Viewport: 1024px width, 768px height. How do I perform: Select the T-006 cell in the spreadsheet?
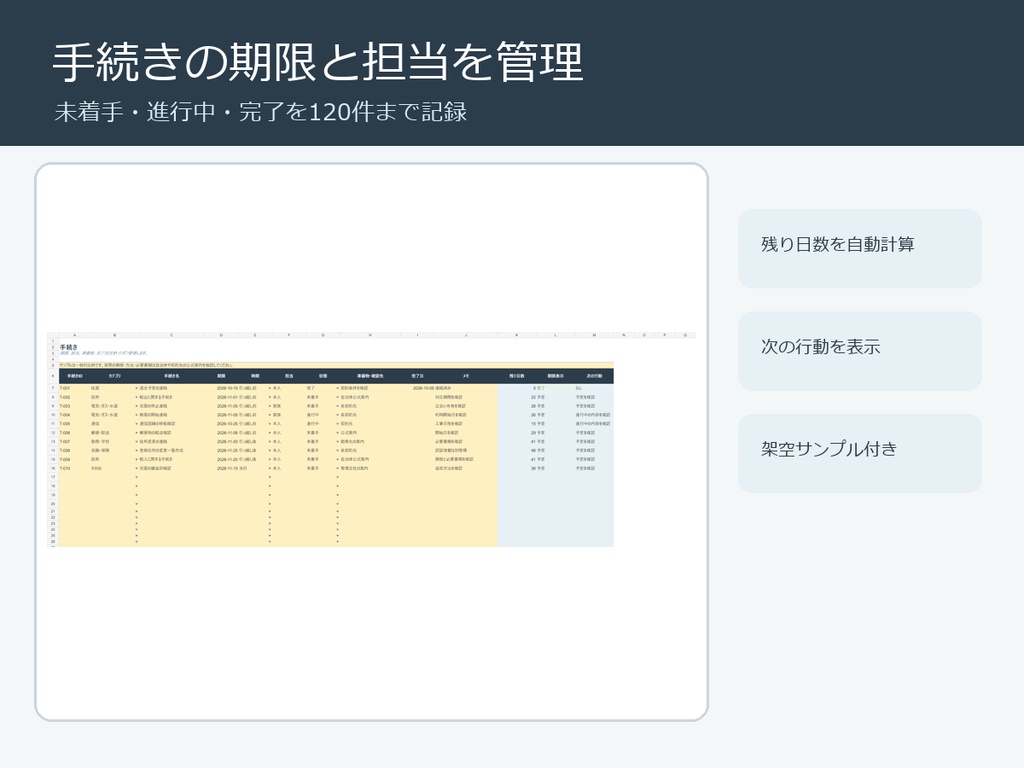[x=65, y=433]
